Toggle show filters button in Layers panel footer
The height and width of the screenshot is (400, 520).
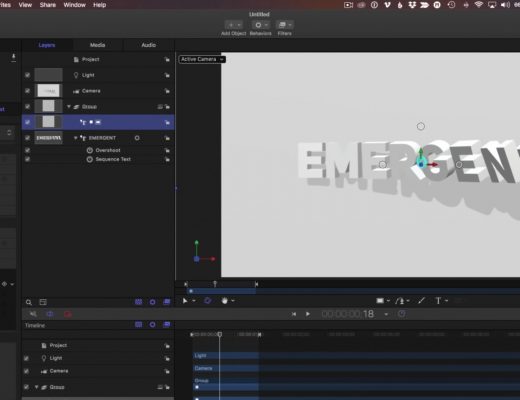tap(167, 302)
